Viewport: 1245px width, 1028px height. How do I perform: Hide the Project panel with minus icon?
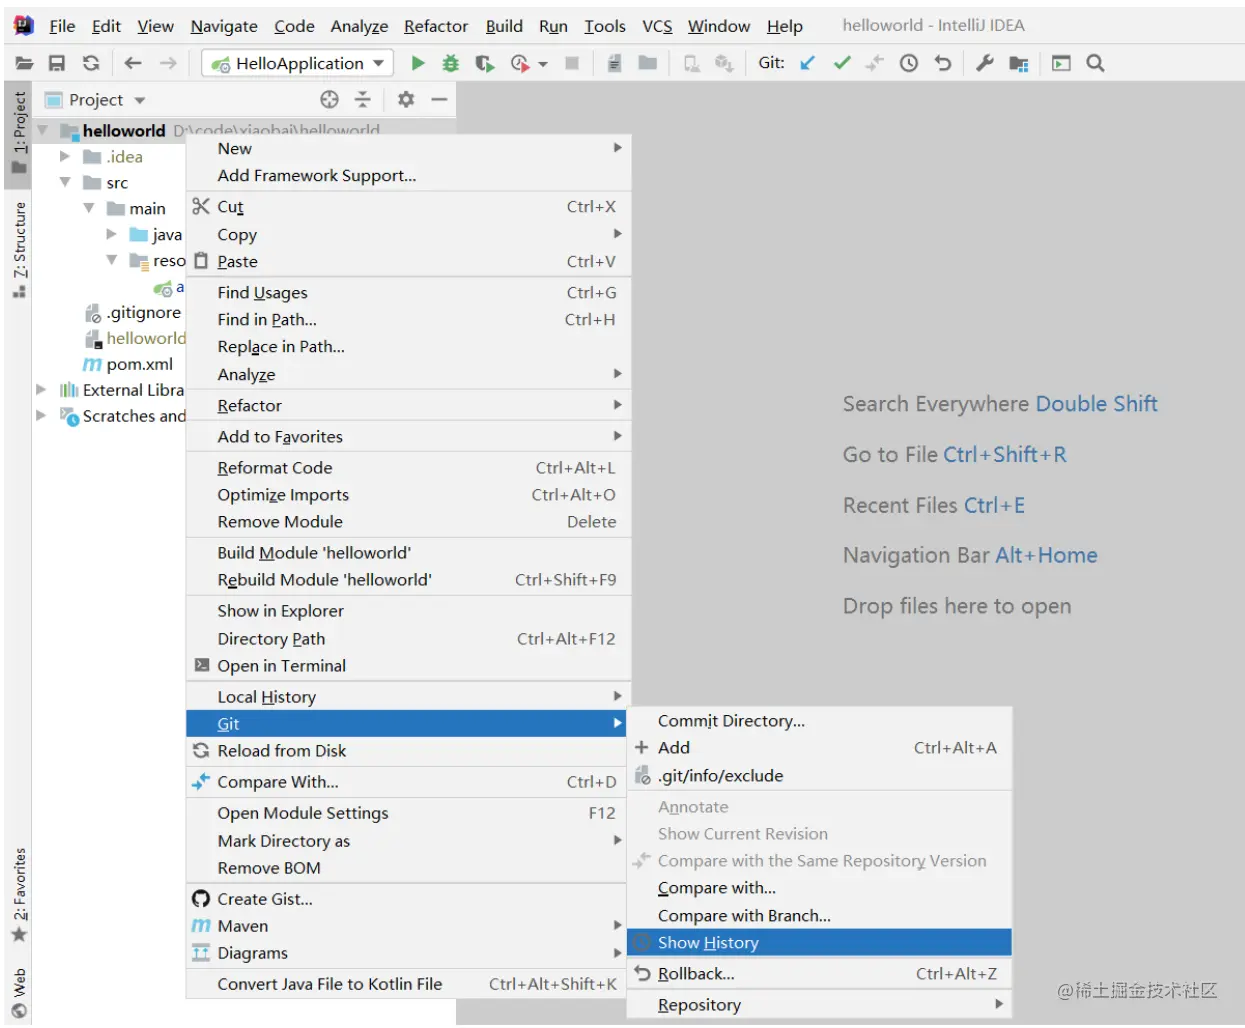click(x=438, y=99)
